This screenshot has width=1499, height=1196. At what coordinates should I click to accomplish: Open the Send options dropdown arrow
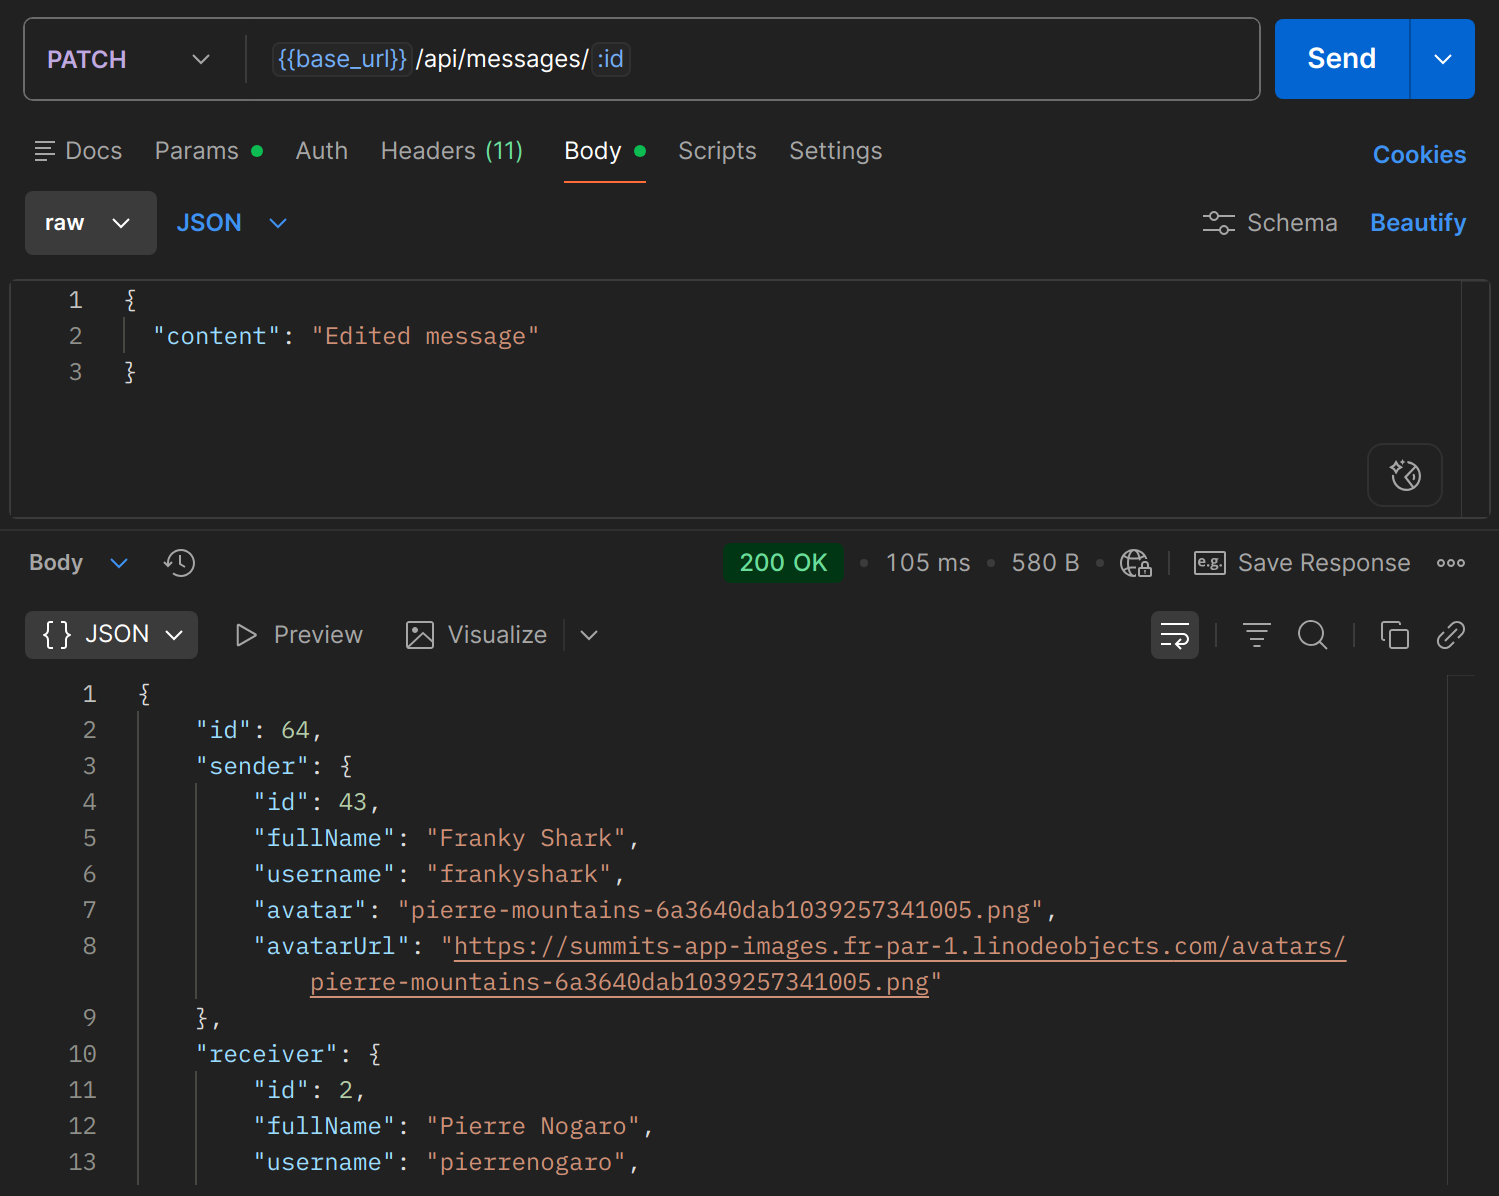pos(1443,59)
